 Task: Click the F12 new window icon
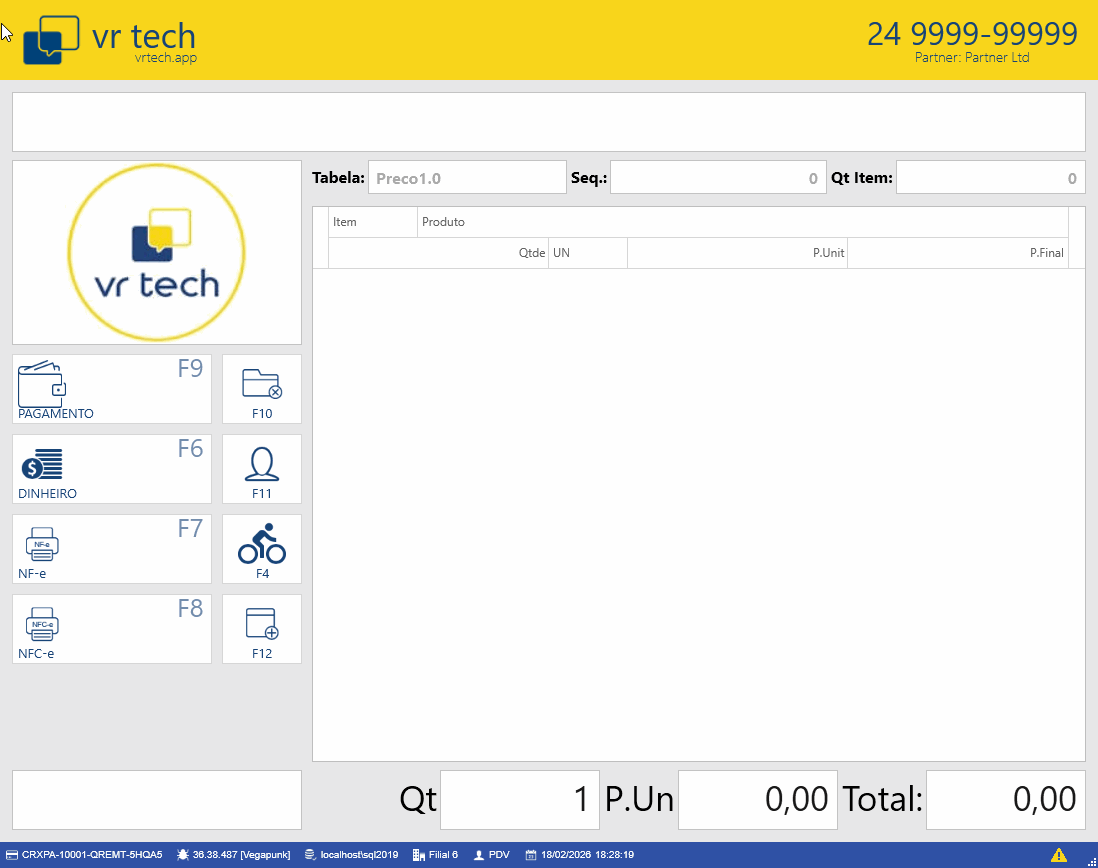coord(261,625)
